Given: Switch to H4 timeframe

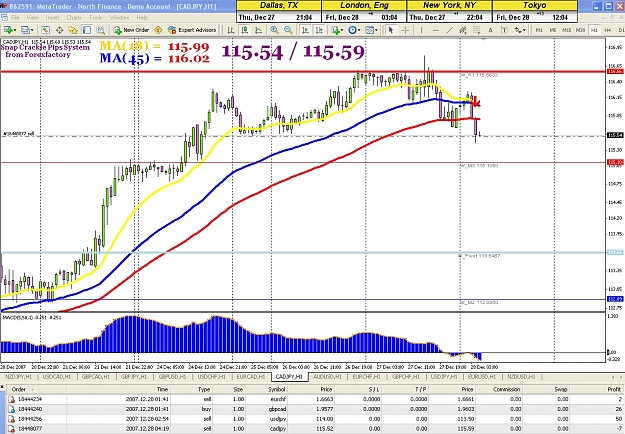Looking at the screenshot, I should [x=608, y=30].
